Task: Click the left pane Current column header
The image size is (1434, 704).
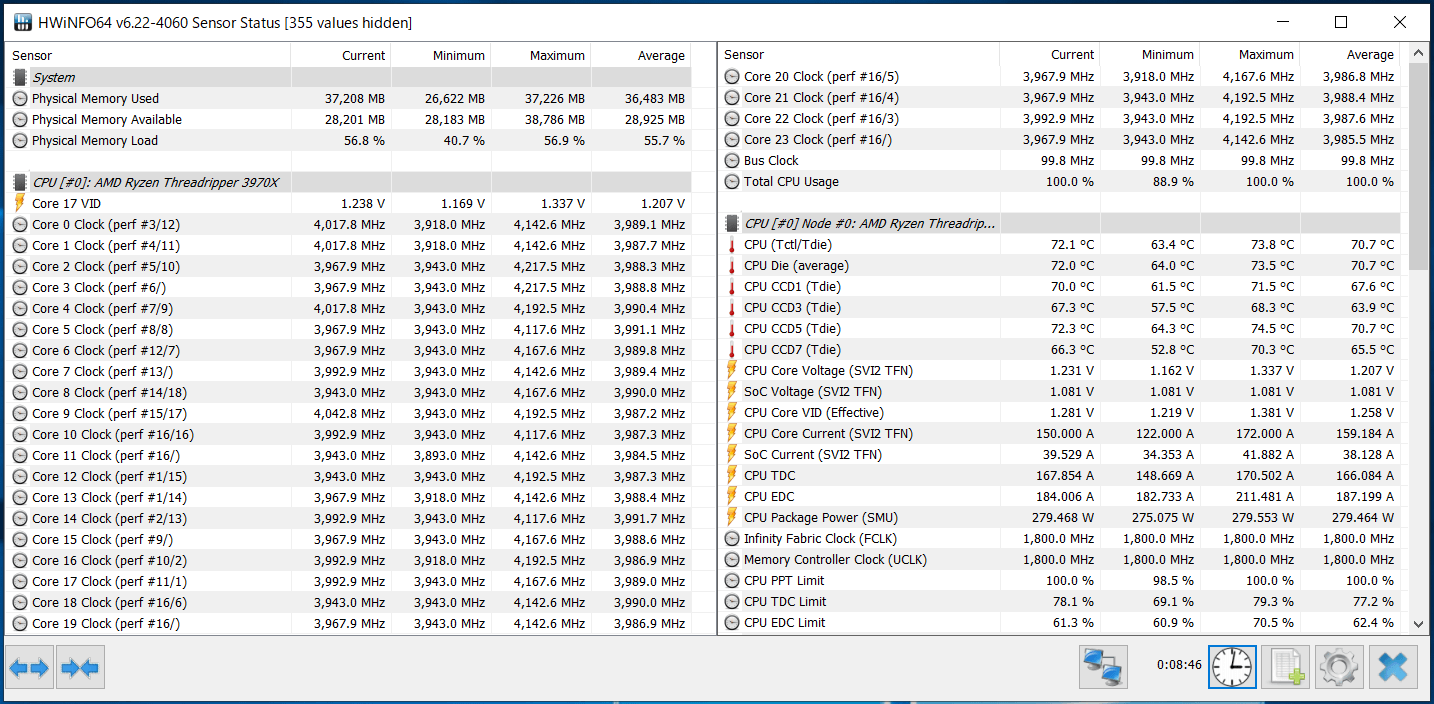Action: point(341,55)
